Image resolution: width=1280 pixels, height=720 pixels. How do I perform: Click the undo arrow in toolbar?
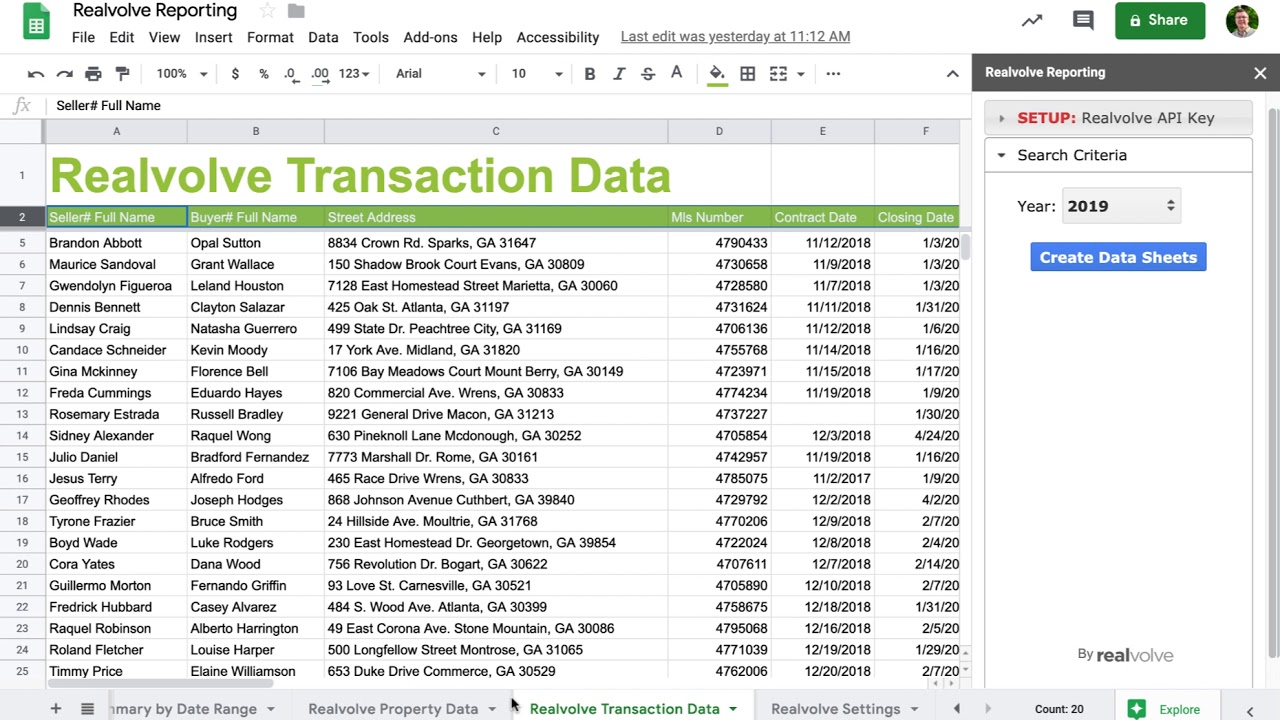[x=36, y=74]
